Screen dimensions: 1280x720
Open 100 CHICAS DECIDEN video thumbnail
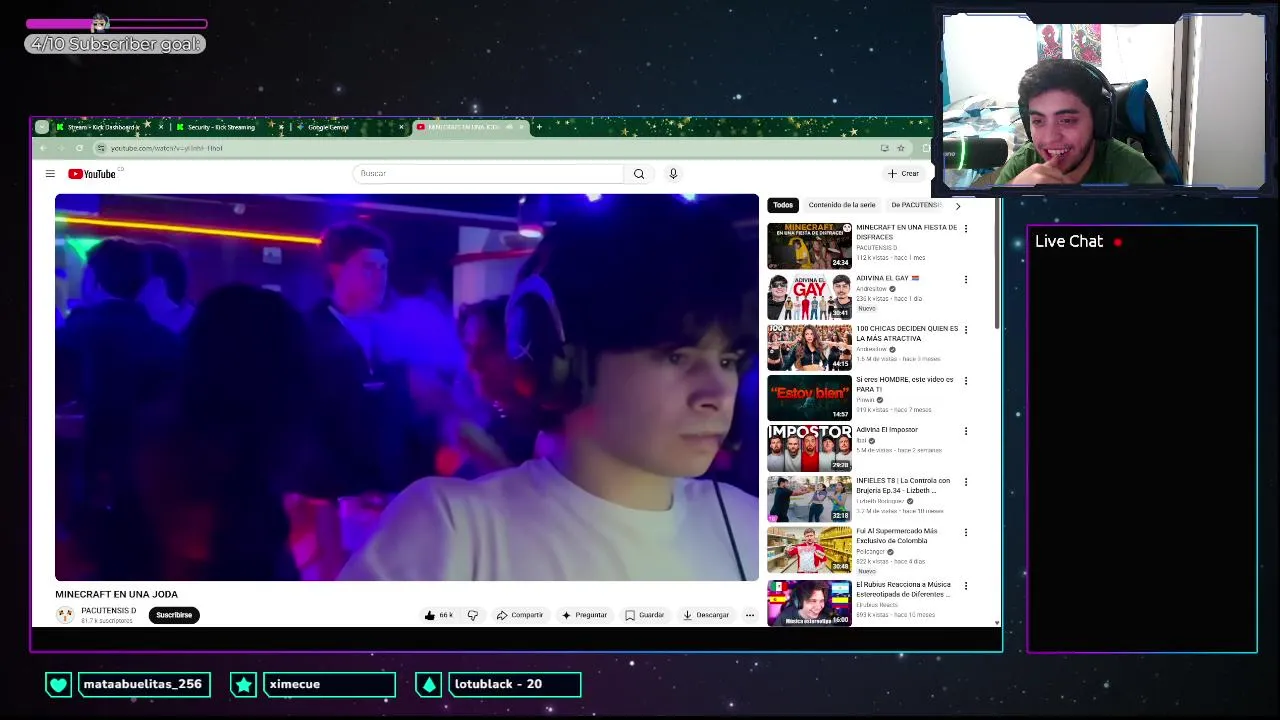(x=809, y=347)
